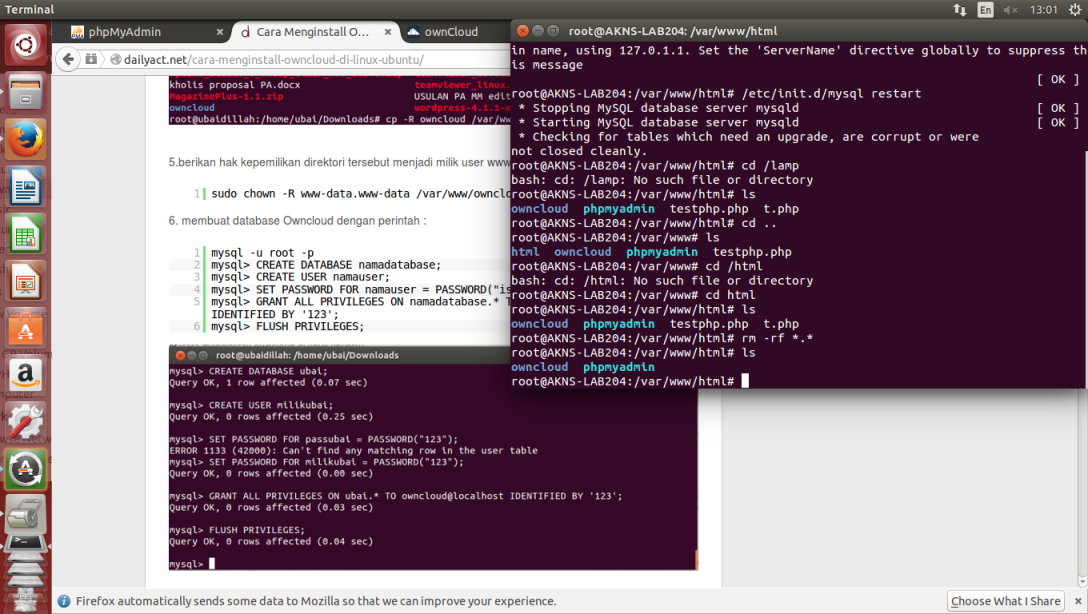
Task: Open System Settings wrench-and-gear icon
Action: point(26,423)
